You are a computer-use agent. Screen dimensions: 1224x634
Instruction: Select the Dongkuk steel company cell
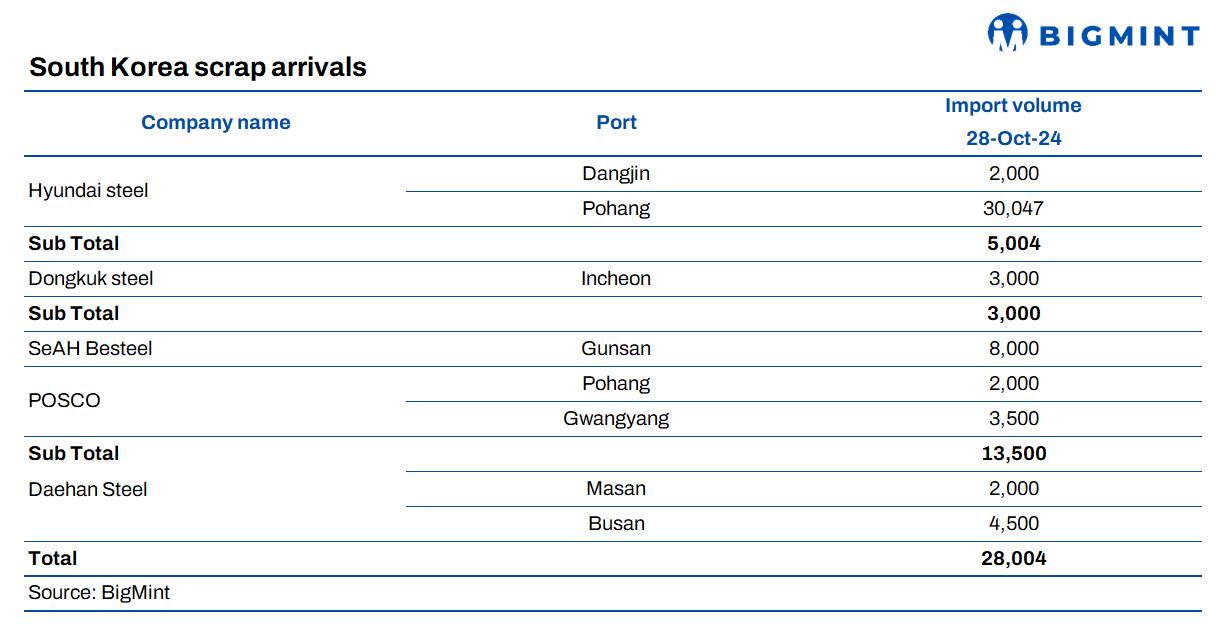[x=91, y=278]
